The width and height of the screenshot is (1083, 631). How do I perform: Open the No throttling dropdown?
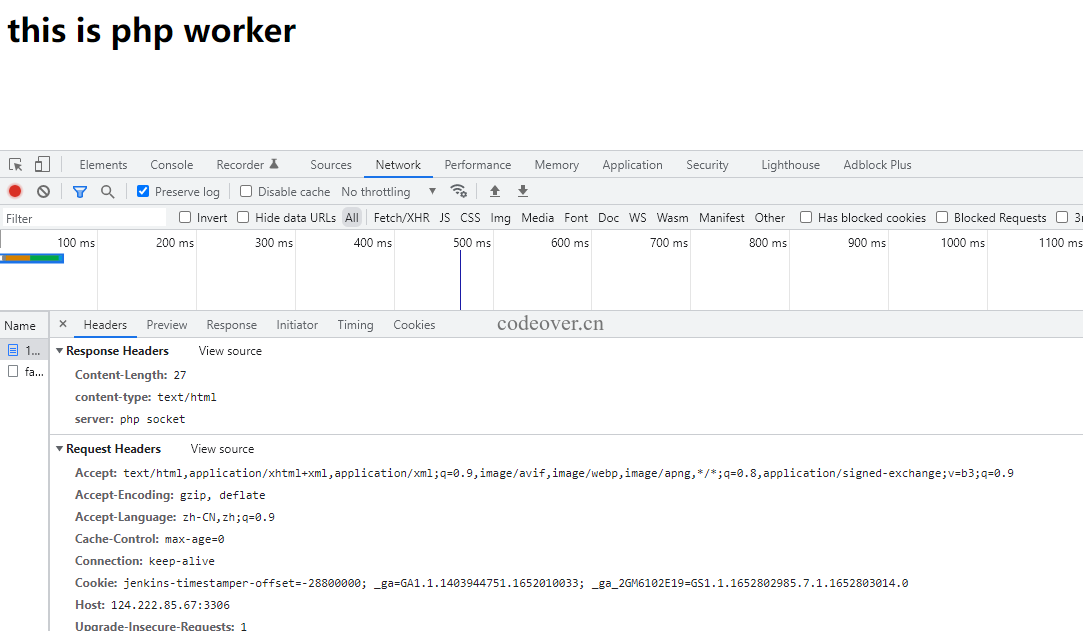(388, 191)
